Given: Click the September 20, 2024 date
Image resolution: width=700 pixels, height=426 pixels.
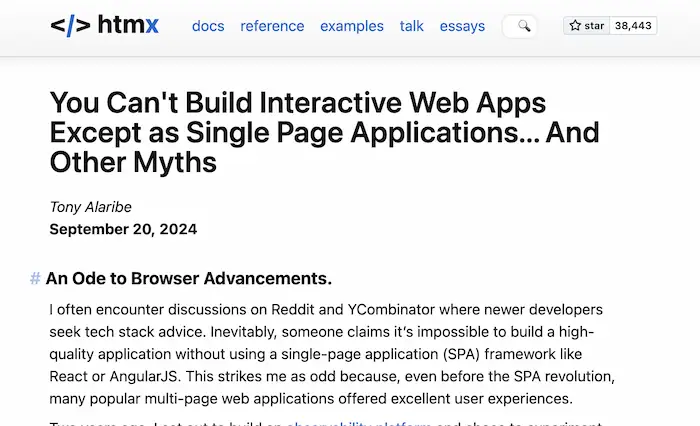Looking at the screenshot, I should (123, 229).
